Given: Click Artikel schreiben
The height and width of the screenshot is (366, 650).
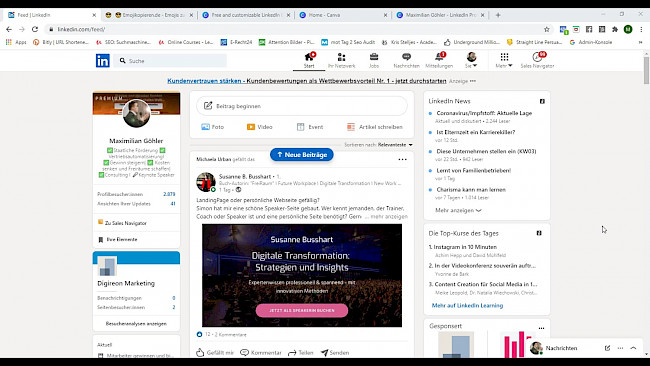Looking at the screenshot, I should coord(375,127).
